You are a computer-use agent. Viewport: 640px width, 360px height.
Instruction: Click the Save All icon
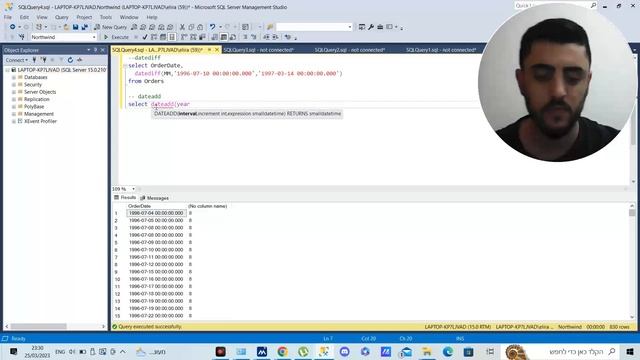click(84, 27)
